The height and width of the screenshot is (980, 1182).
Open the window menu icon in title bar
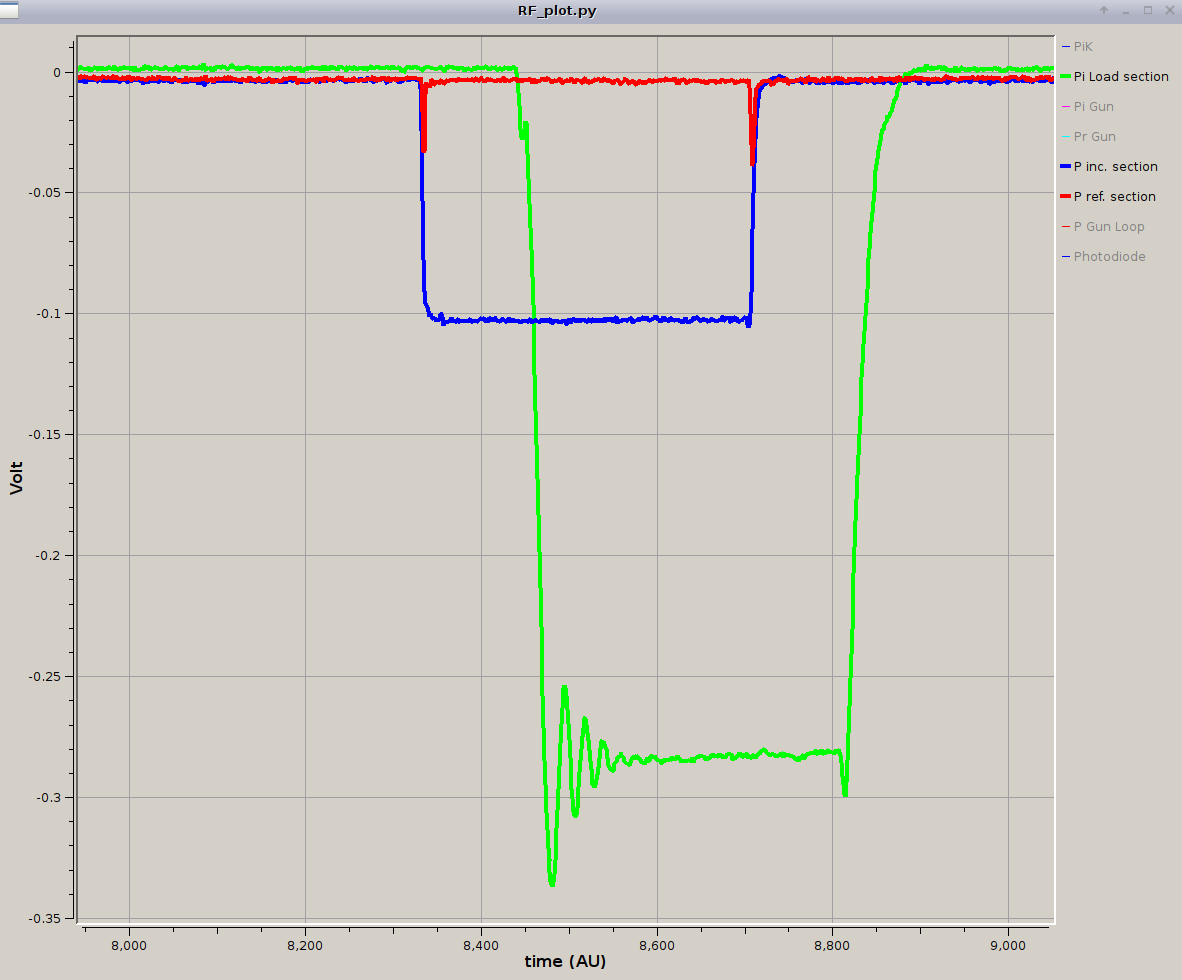[9, 10]
